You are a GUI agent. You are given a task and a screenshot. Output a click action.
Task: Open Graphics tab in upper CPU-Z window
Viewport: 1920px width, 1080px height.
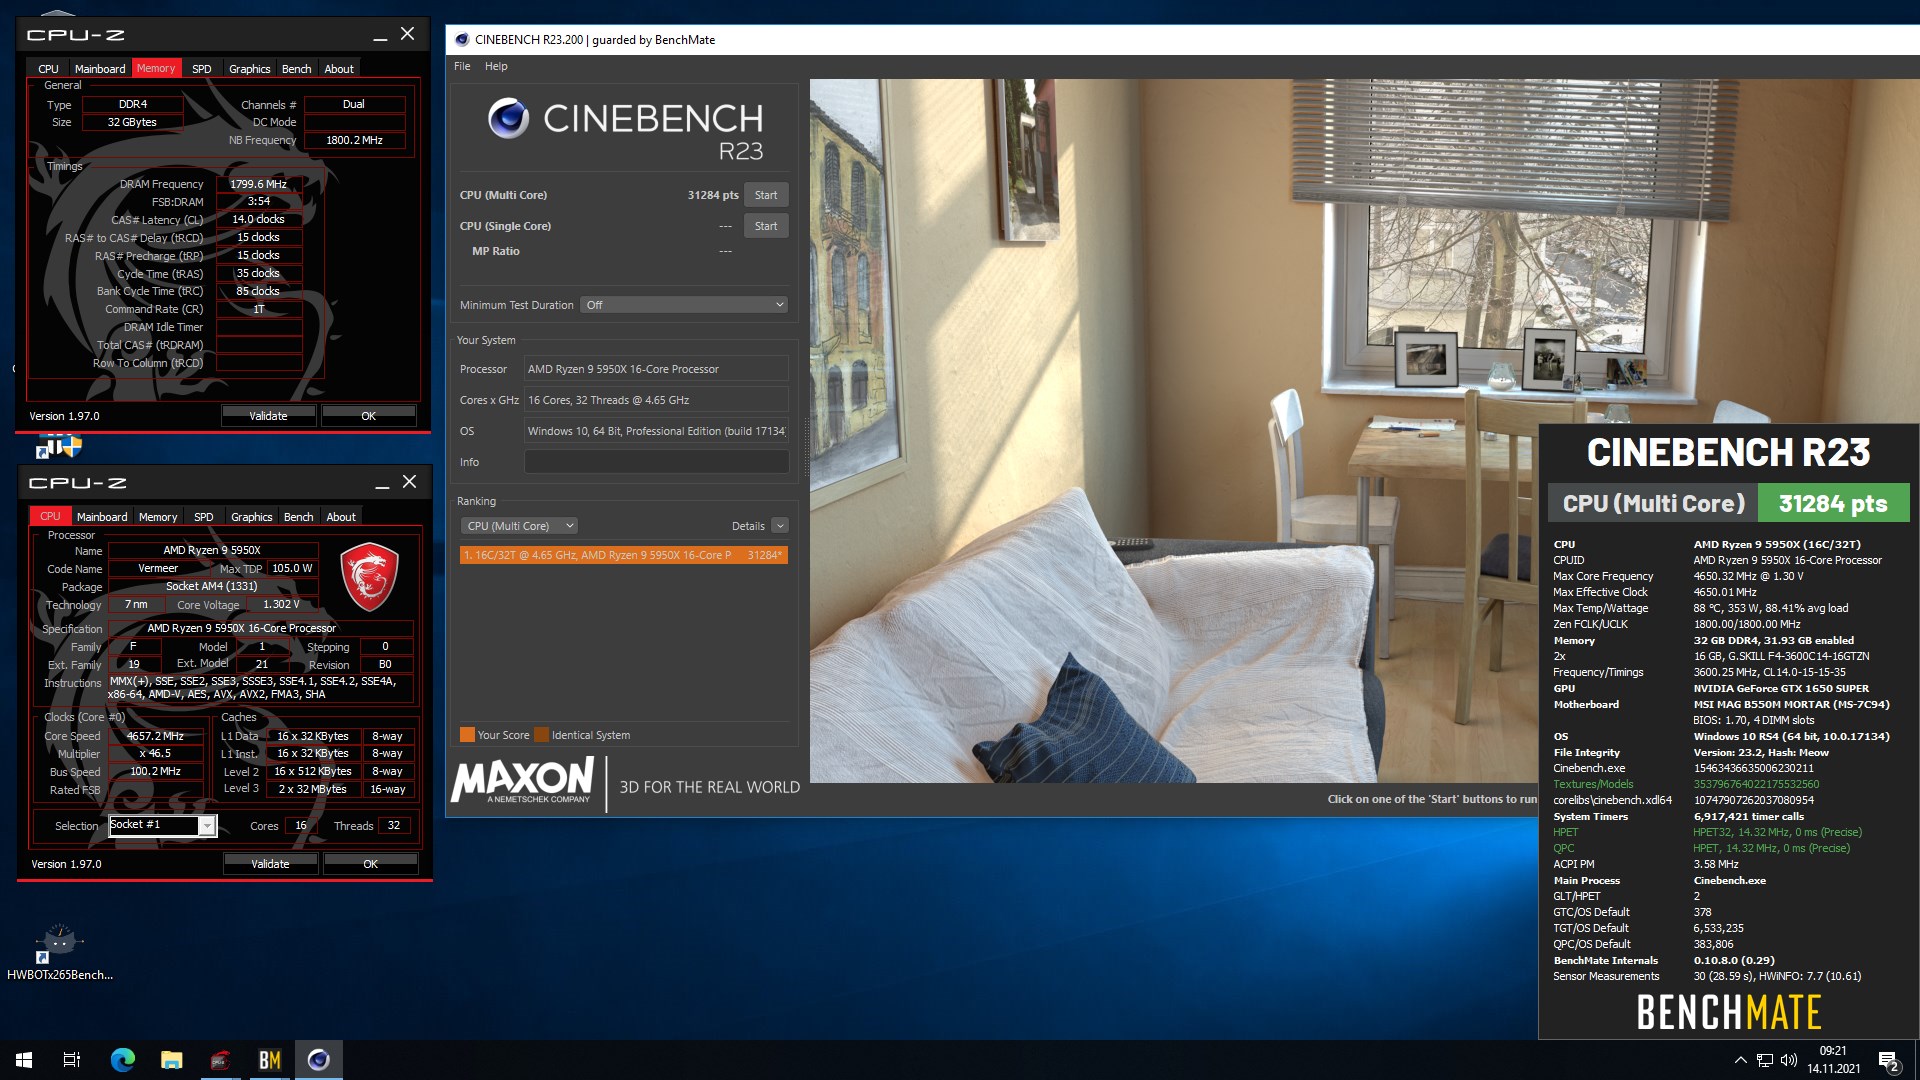249,69
